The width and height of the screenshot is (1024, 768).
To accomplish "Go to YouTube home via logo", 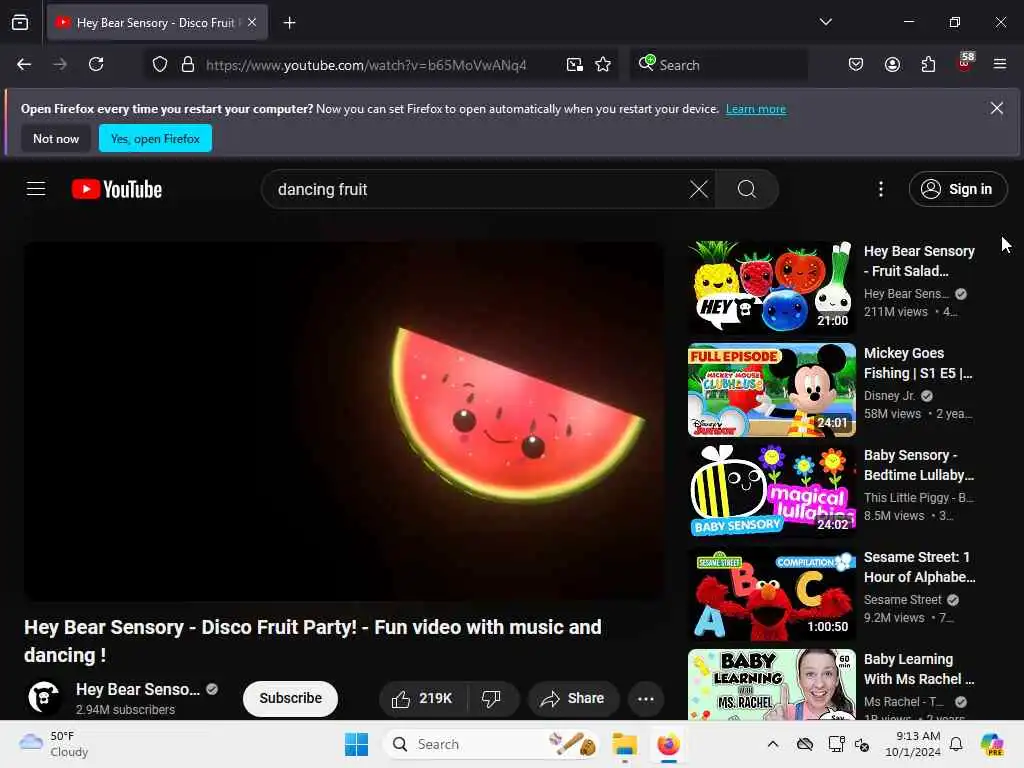I will pos(117,189).
